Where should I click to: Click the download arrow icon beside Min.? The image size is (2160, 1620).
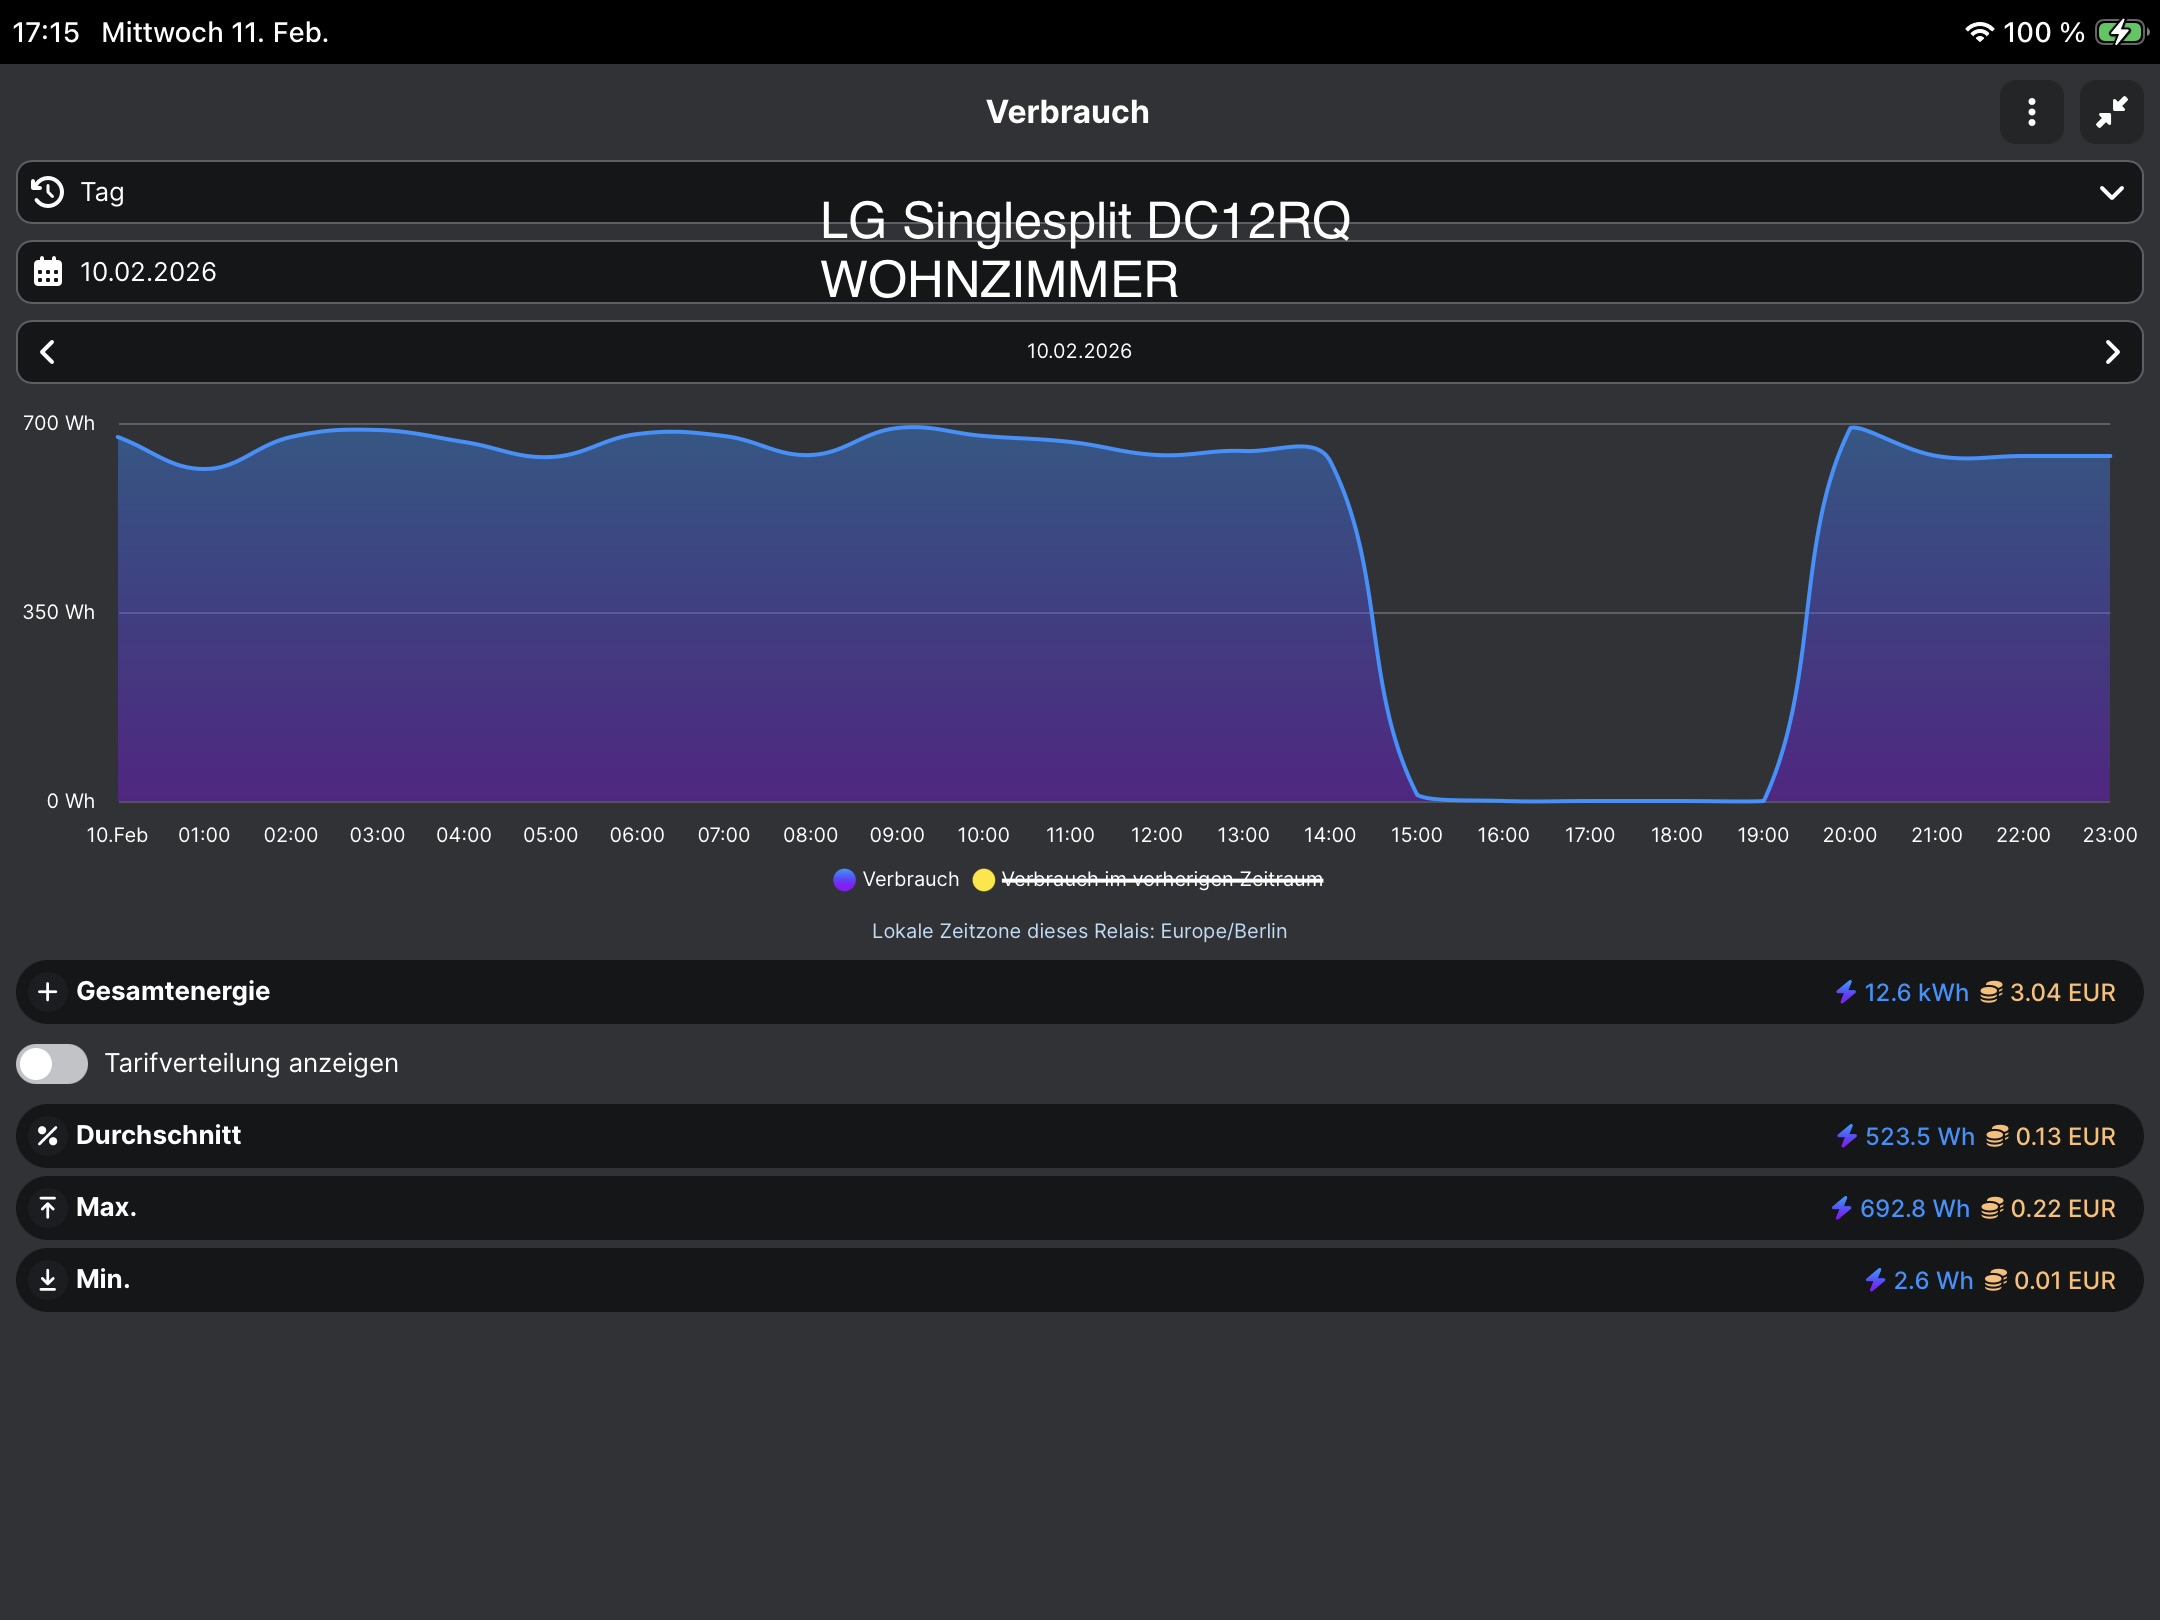click(x=47, y=1280)
